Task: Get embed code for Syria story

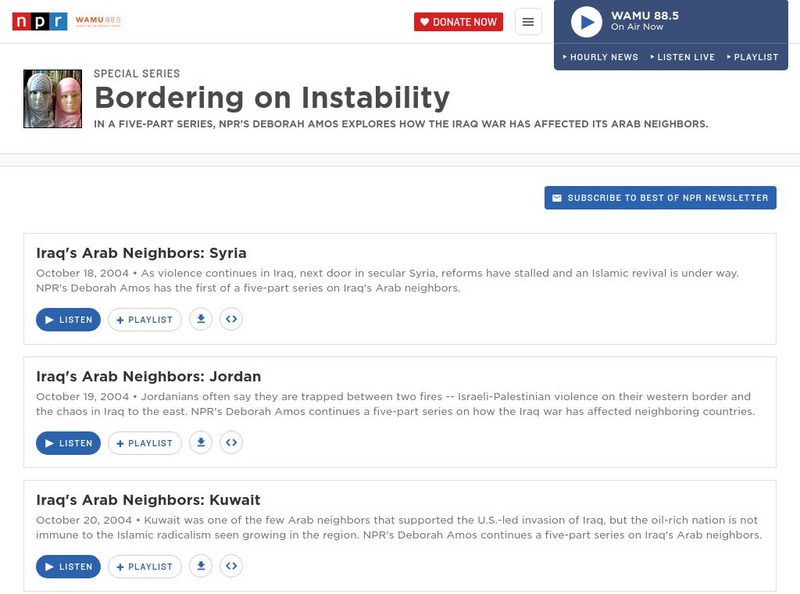Action: tap(231, 319)
